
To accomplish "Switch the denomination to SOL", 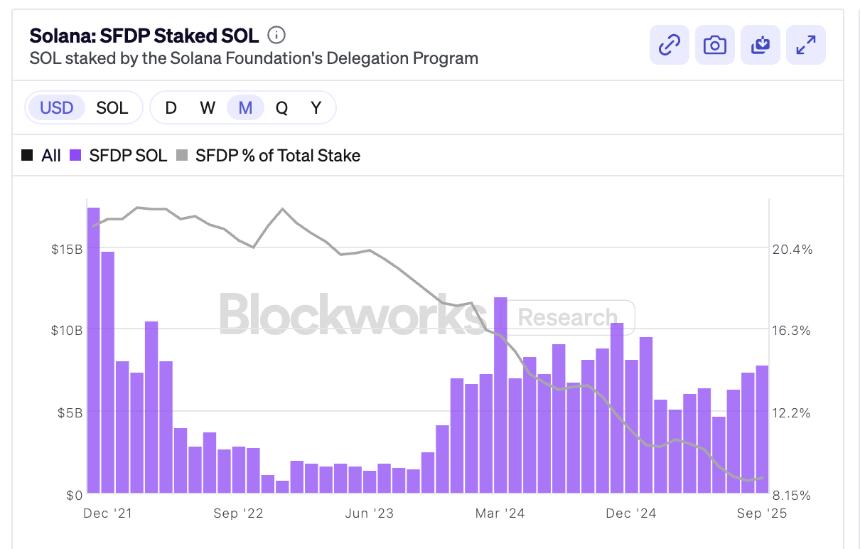I will point(112,108).
